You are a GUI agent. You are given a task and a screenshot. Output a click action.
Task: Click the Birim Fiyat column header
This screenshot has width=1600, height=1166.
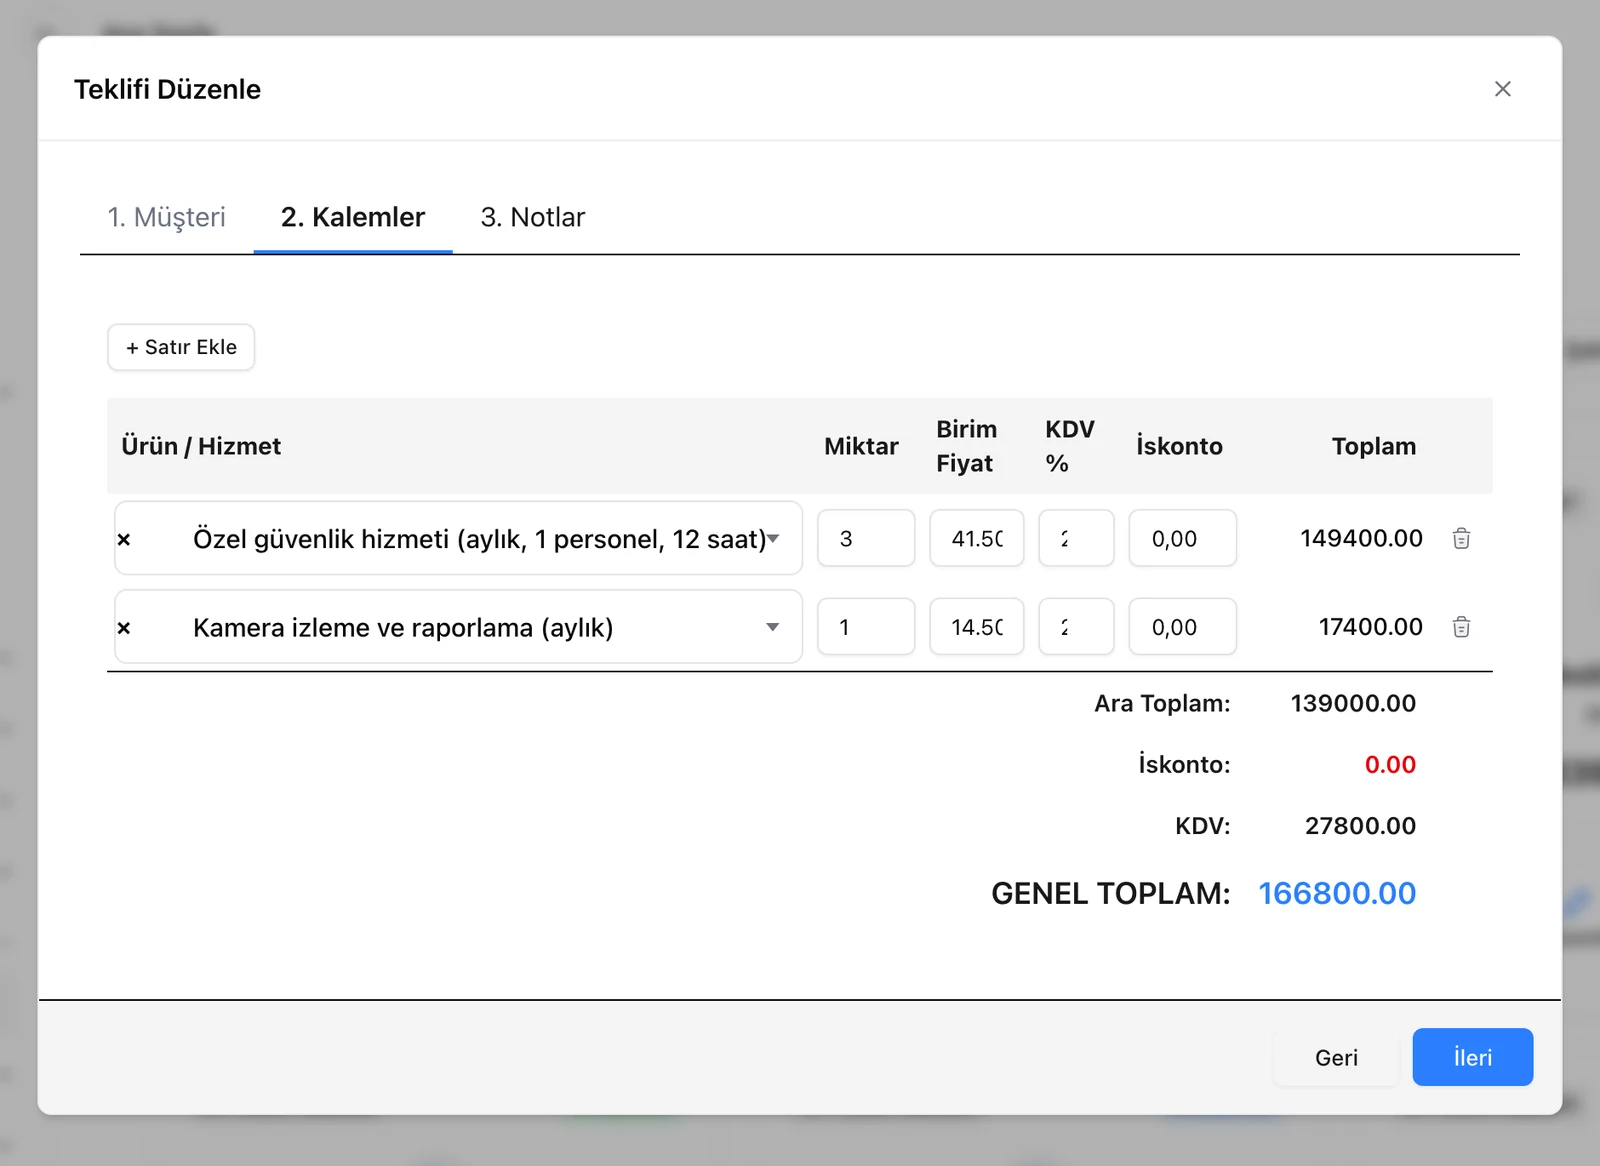pyautogui.click(x=966, y=446)
